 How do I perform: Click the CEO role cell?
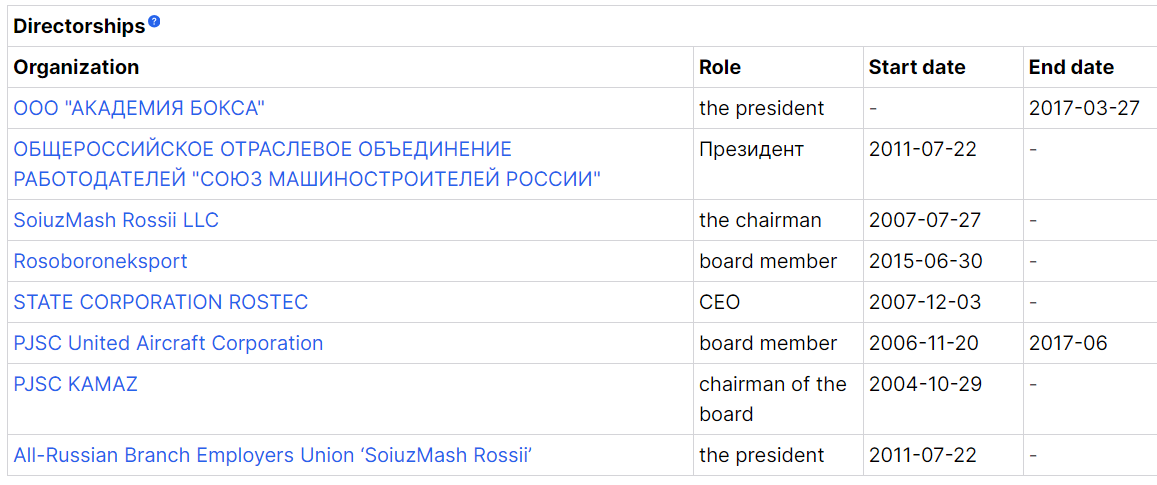(720, 302)
